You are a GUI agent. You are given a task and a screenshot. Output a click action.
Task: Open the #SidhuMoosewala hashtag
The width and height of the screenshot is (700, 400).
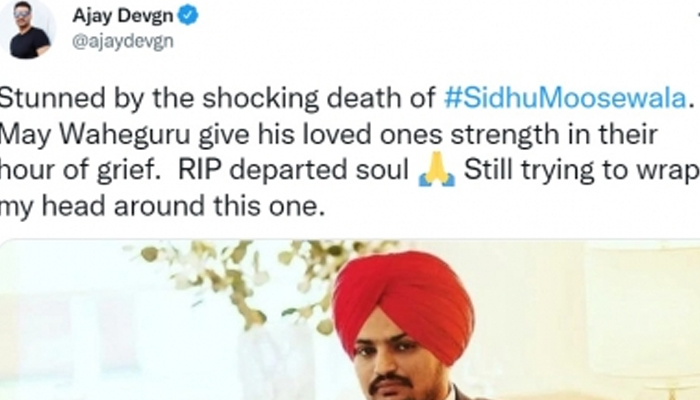(x=566, y=98)
